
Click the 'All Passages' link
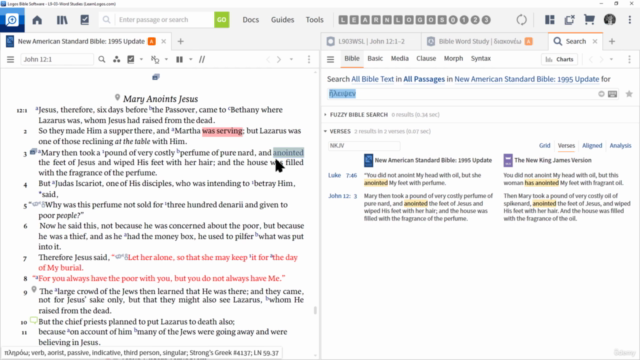(424, 79)
